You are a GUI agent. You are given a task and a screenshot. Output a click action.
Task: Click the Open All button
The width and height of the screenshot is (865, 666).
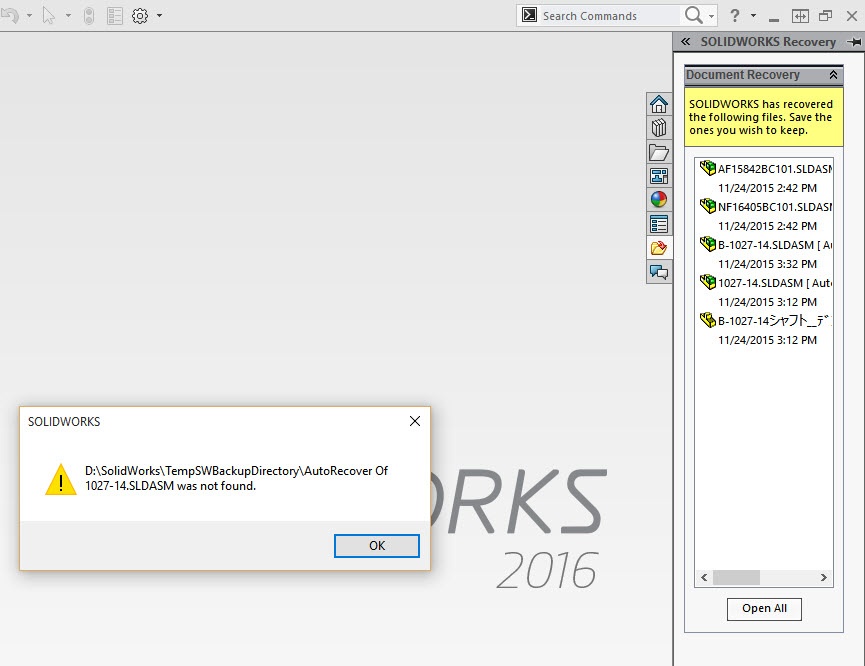coord(764,609)
